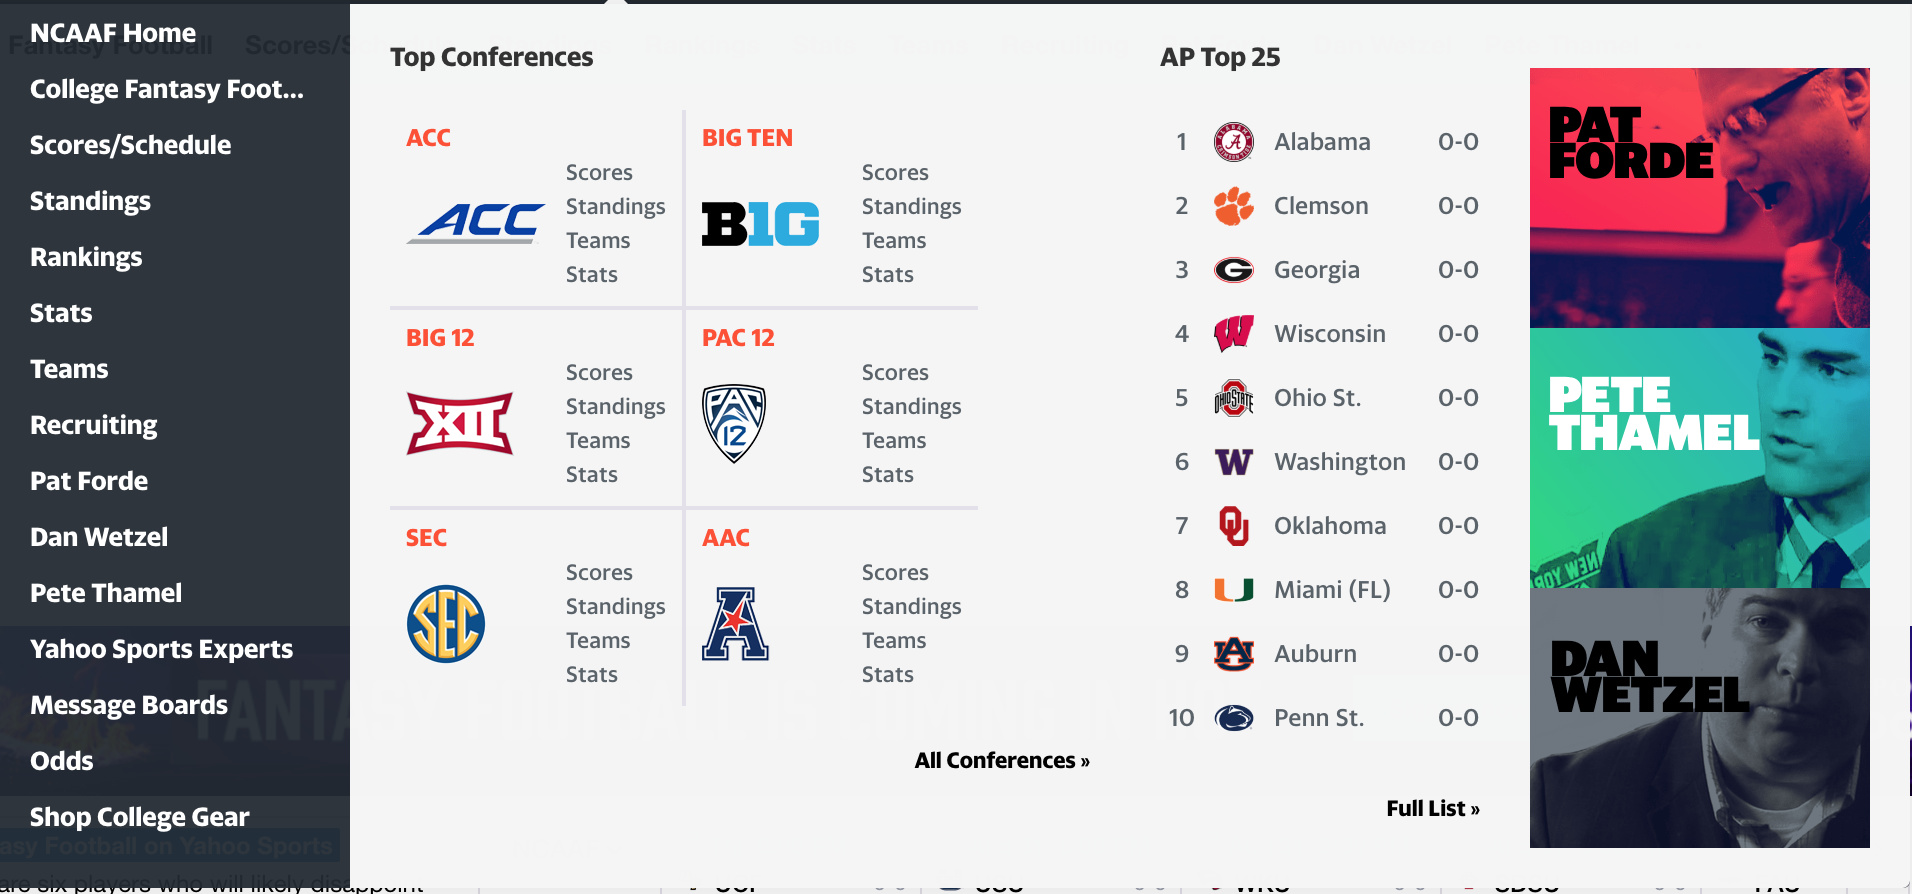Open the Pat Forde banner thumbnail

point(1700,198)
